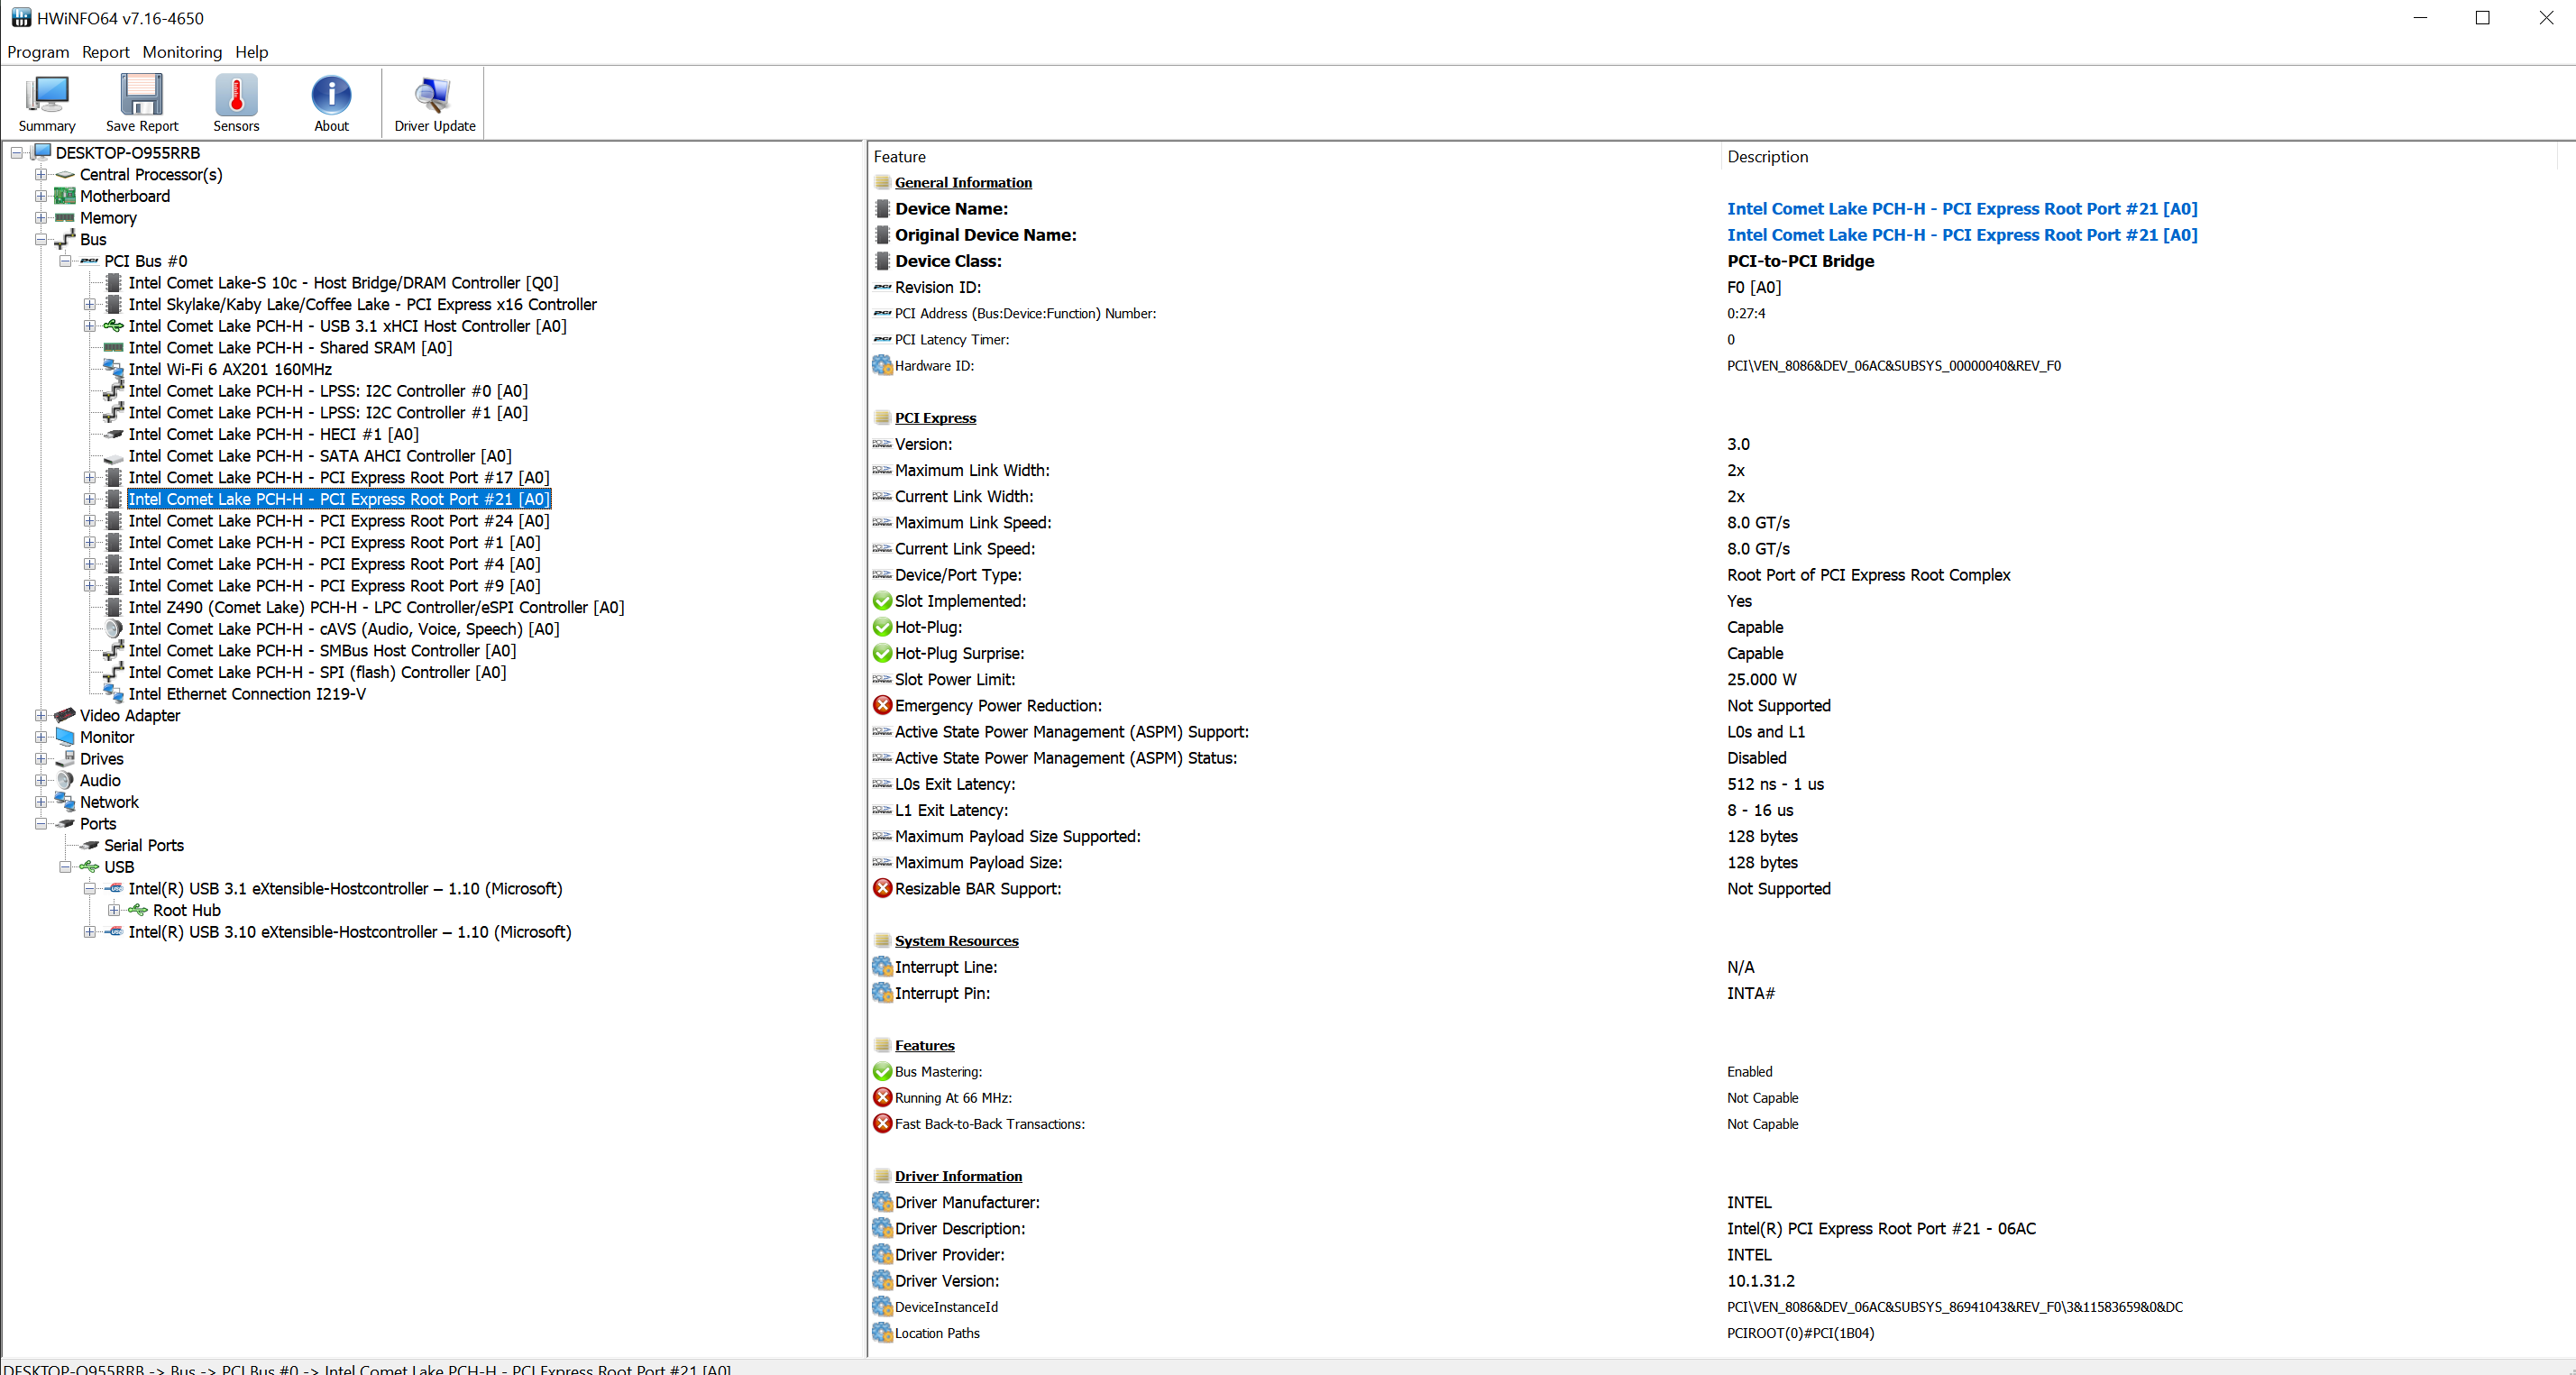
Task: Collapse the PCI Bus #0 node
Action: click(x=65, y=261)
